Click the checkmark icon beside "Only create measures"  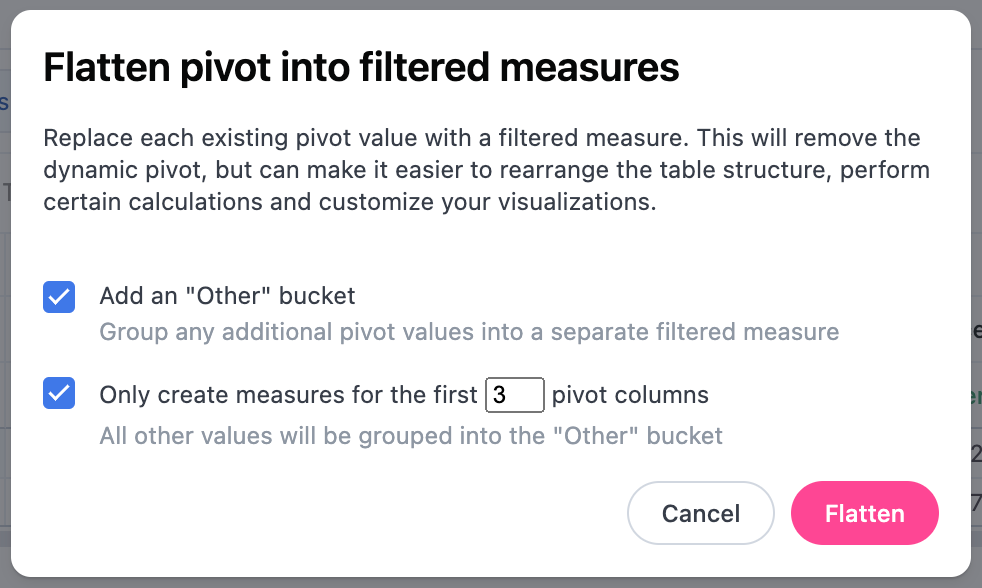coord(59,393)
